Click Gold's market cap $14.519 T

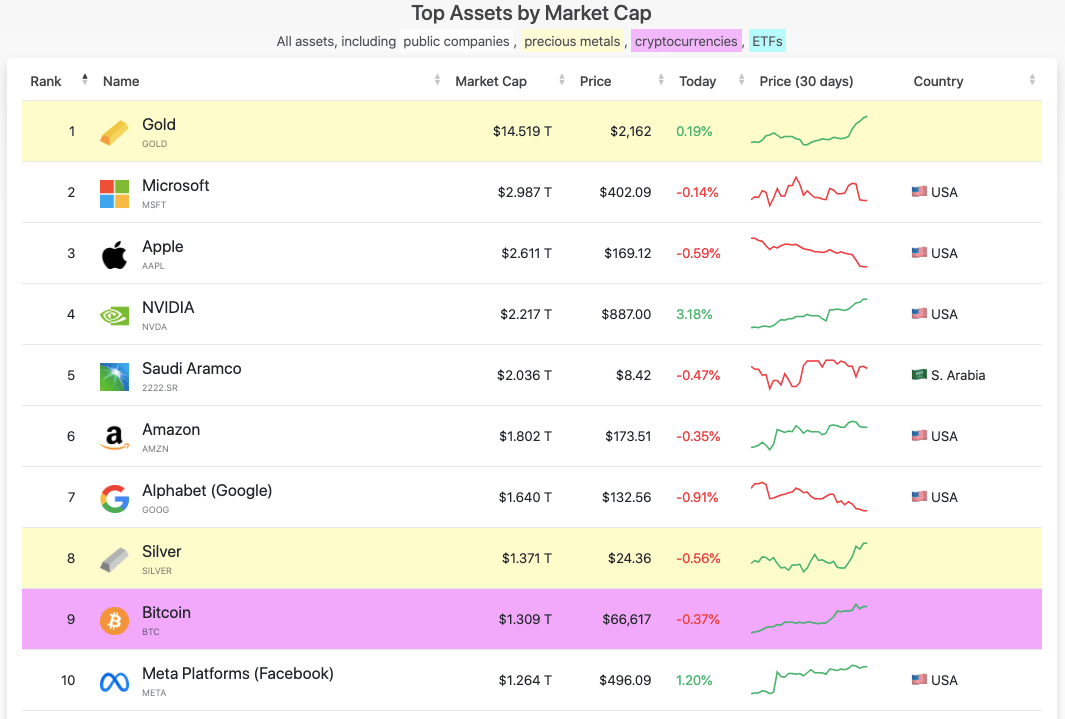pyautogui.click(x=522, y=132)
